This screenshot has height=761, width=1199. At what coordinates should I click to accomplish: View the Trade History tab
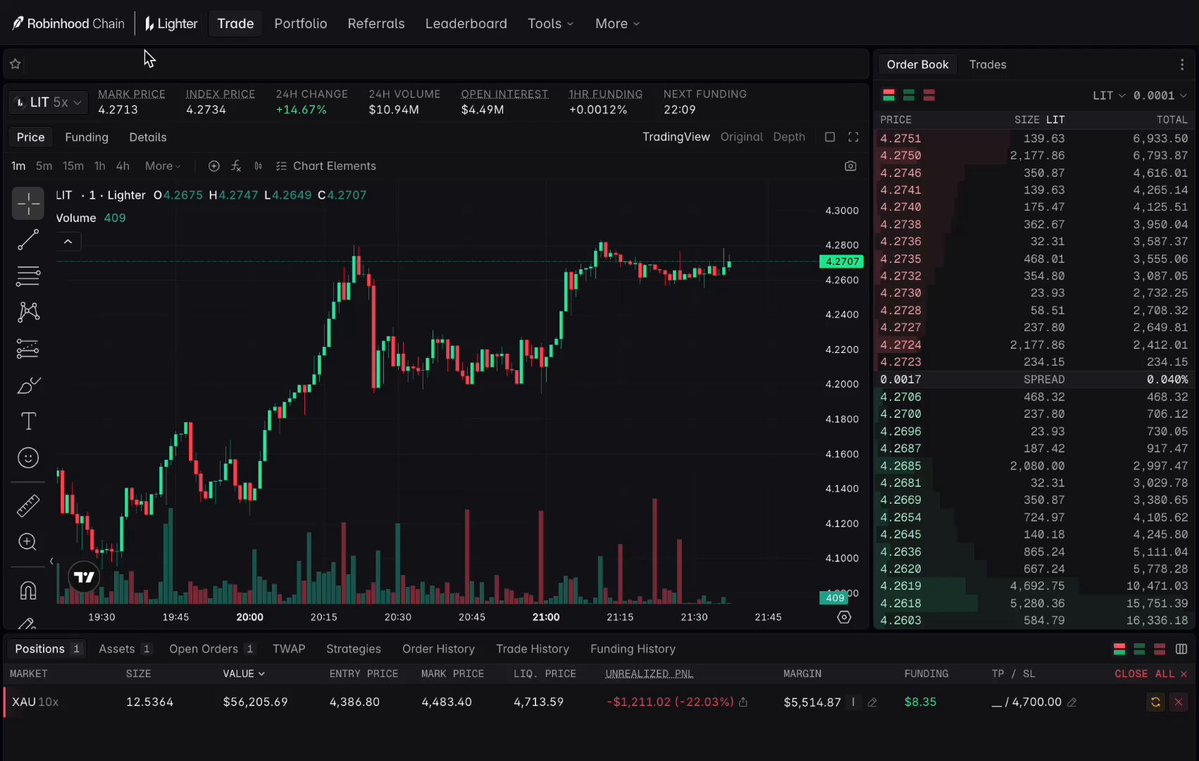point(532,649)
